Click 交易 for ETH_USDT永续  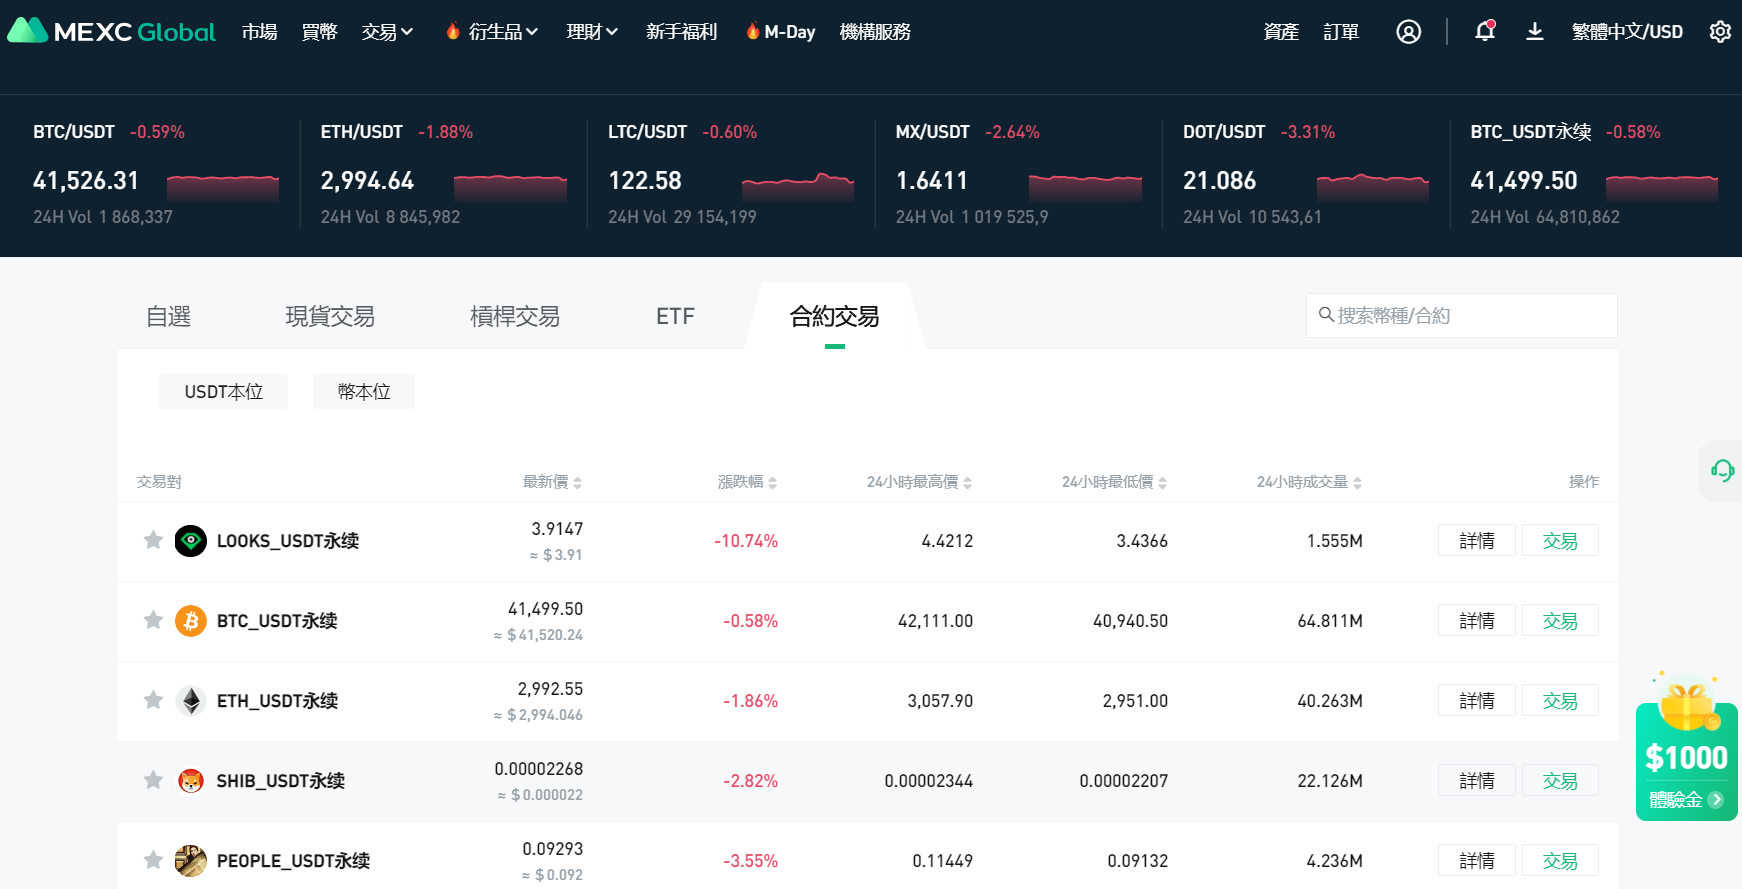(x=1560, y=701)
